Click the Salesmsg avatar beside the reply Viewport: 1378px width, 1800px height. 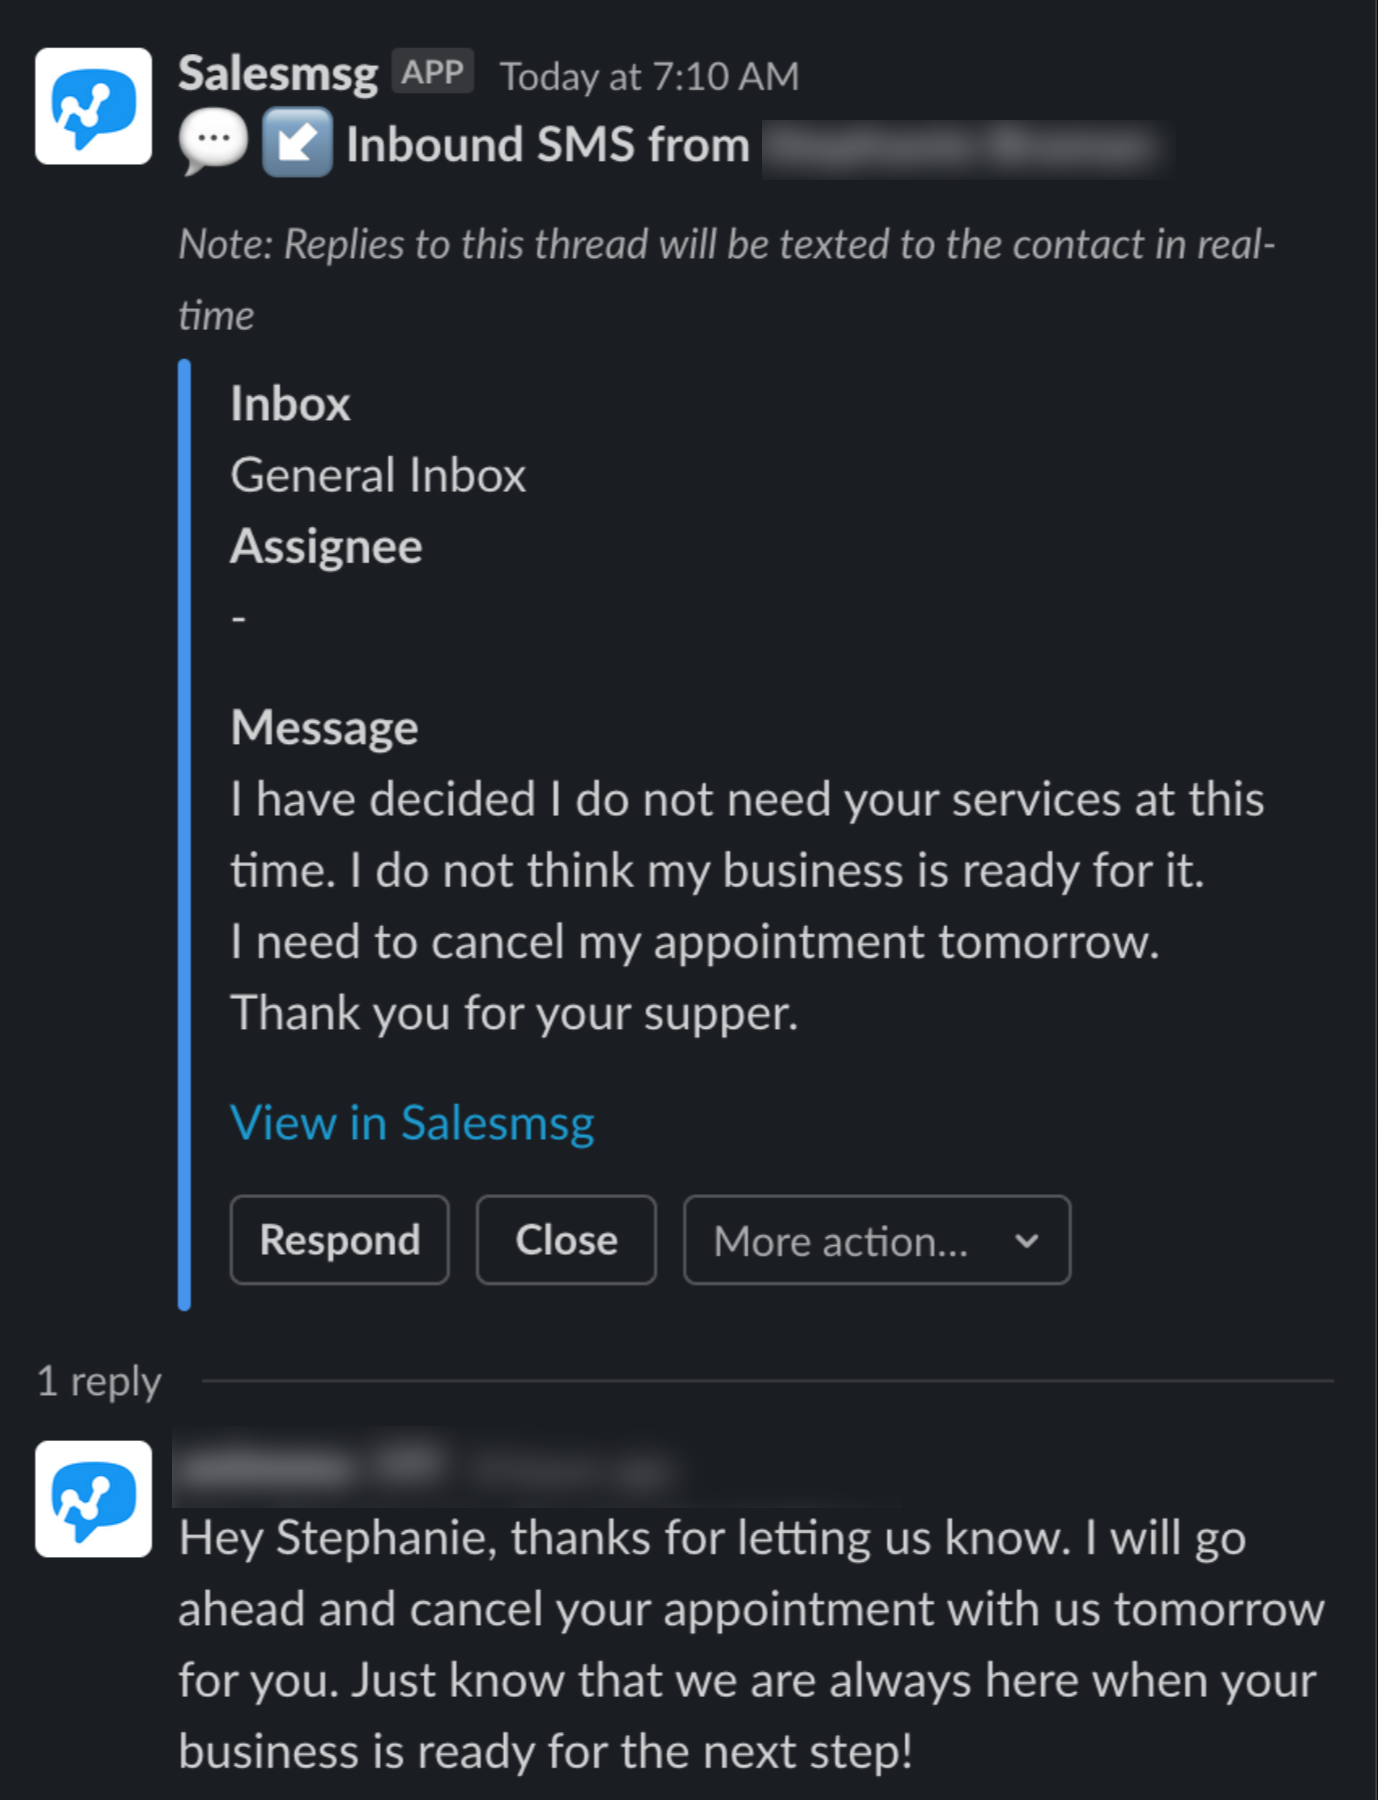tap(93, 1498)
